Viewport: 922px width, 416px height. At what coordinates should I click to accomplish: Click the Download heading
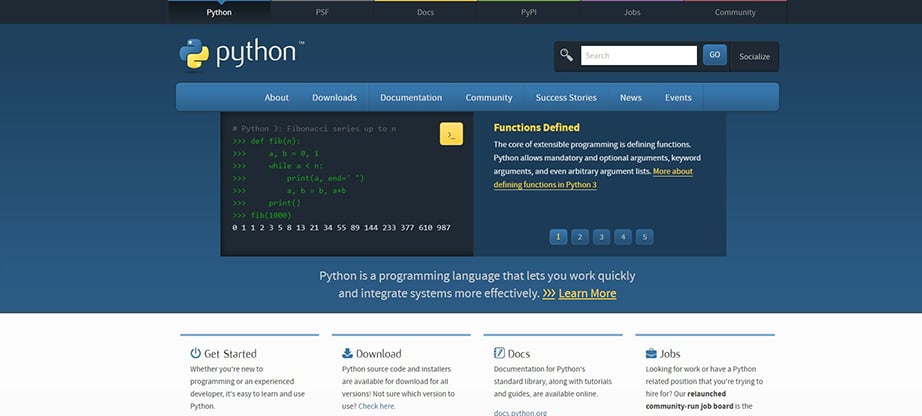tap(378, 354)
